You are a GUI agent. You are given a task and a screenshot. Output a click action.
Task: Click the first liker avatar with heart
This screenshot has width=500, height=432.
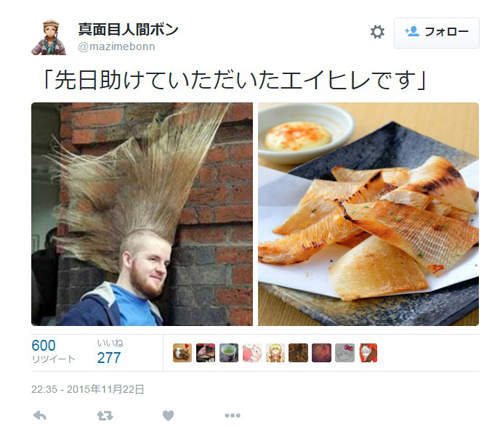pyautogui.click(x=182, y=353)
